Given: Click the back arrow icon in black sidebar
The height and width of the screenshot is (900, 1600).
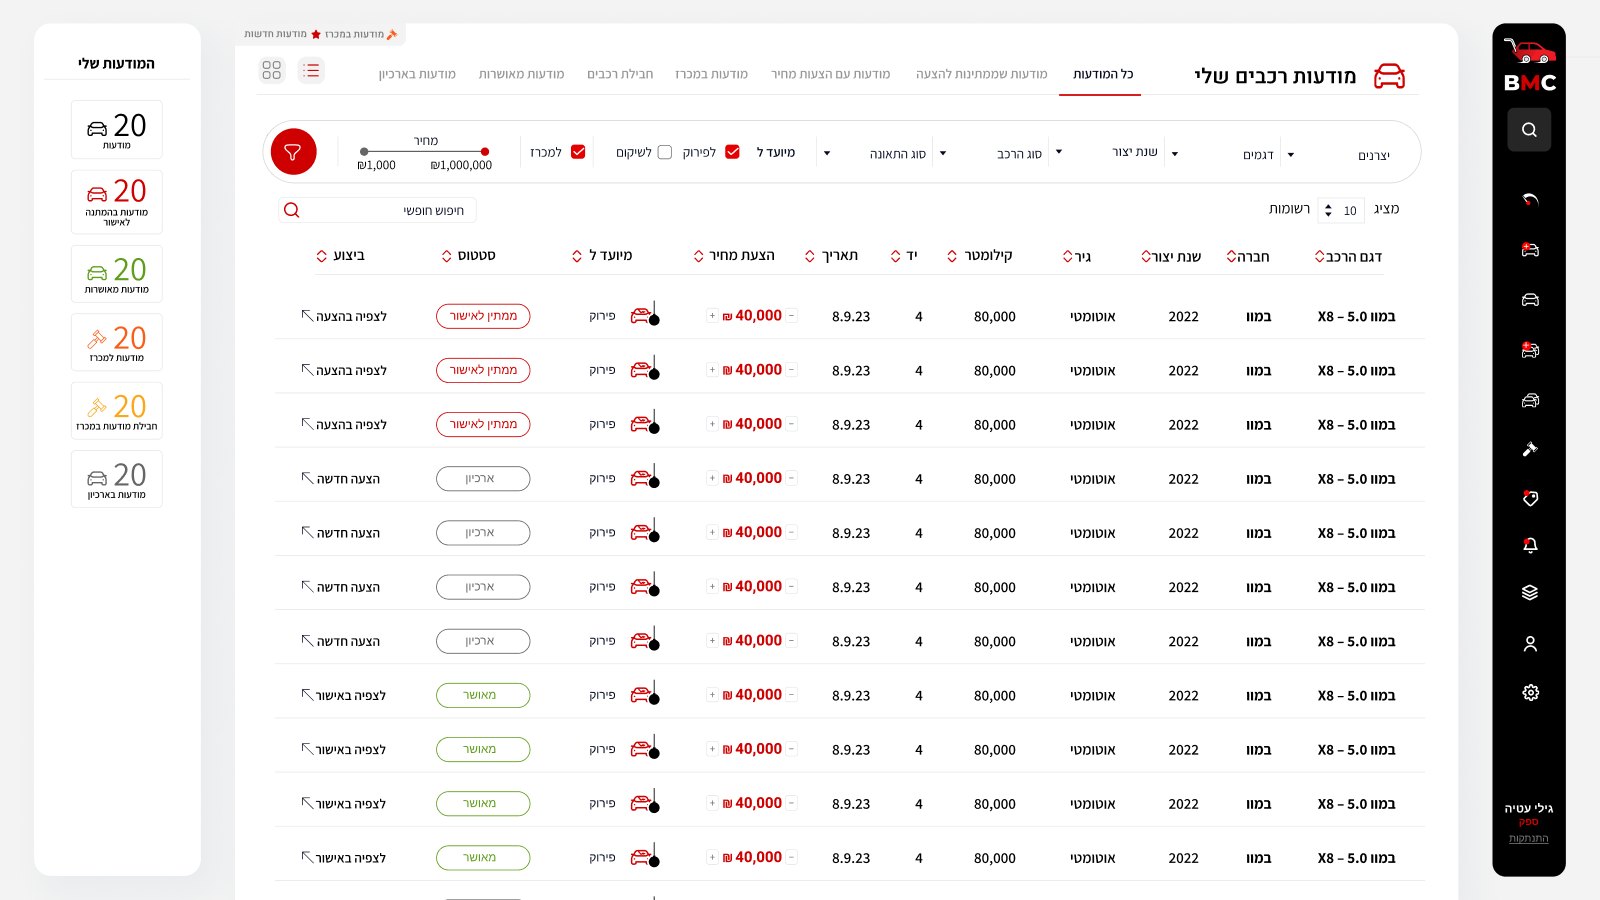Looking at the screenshot, I should [1530, 199].
